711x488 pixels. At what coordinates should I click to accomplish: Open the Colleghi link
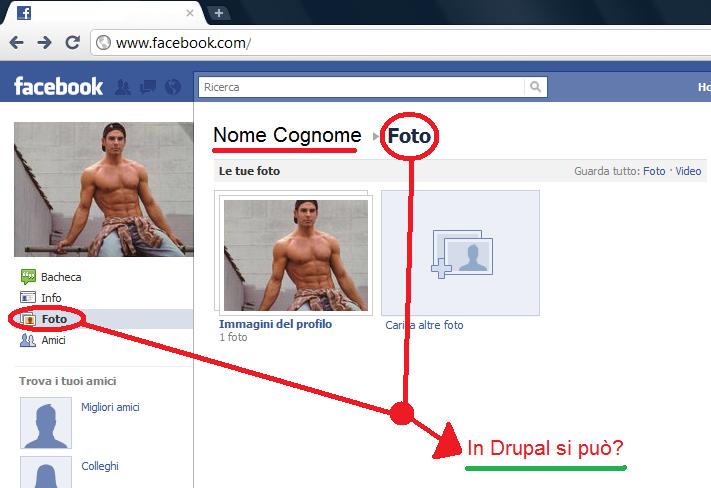[100, 466]
